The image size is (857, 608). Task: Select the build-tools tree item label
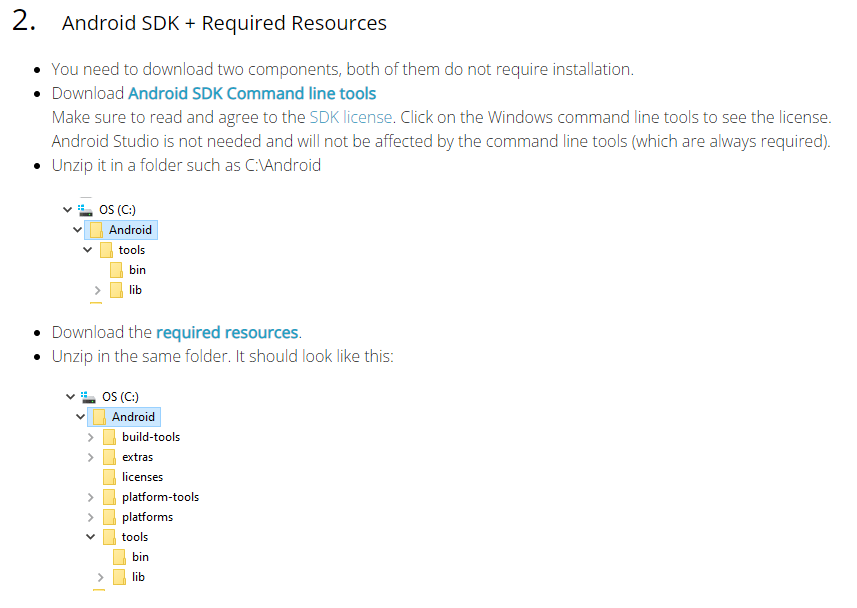[151, 437]
